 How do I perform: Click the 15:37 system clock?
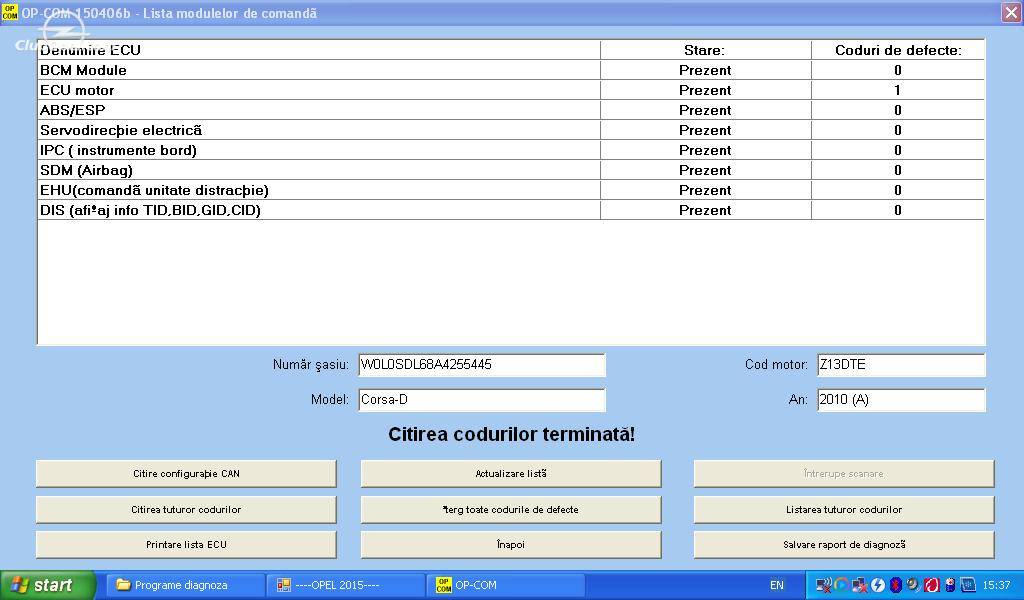(x=997, y=585)
